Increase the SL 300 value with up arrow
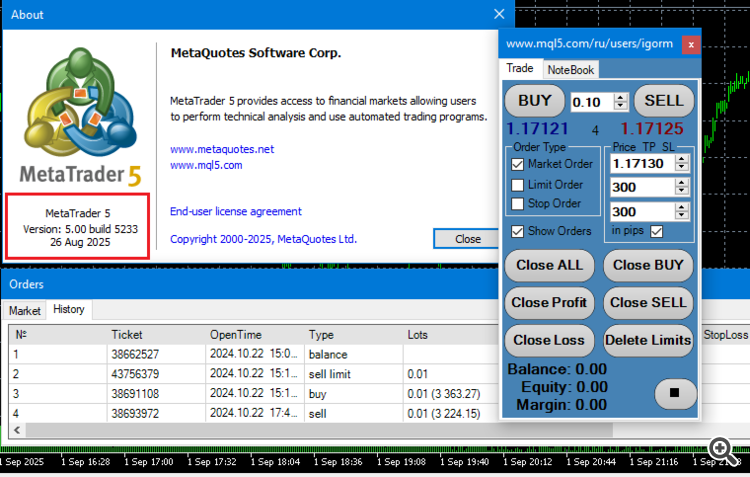 click(682, 207)
